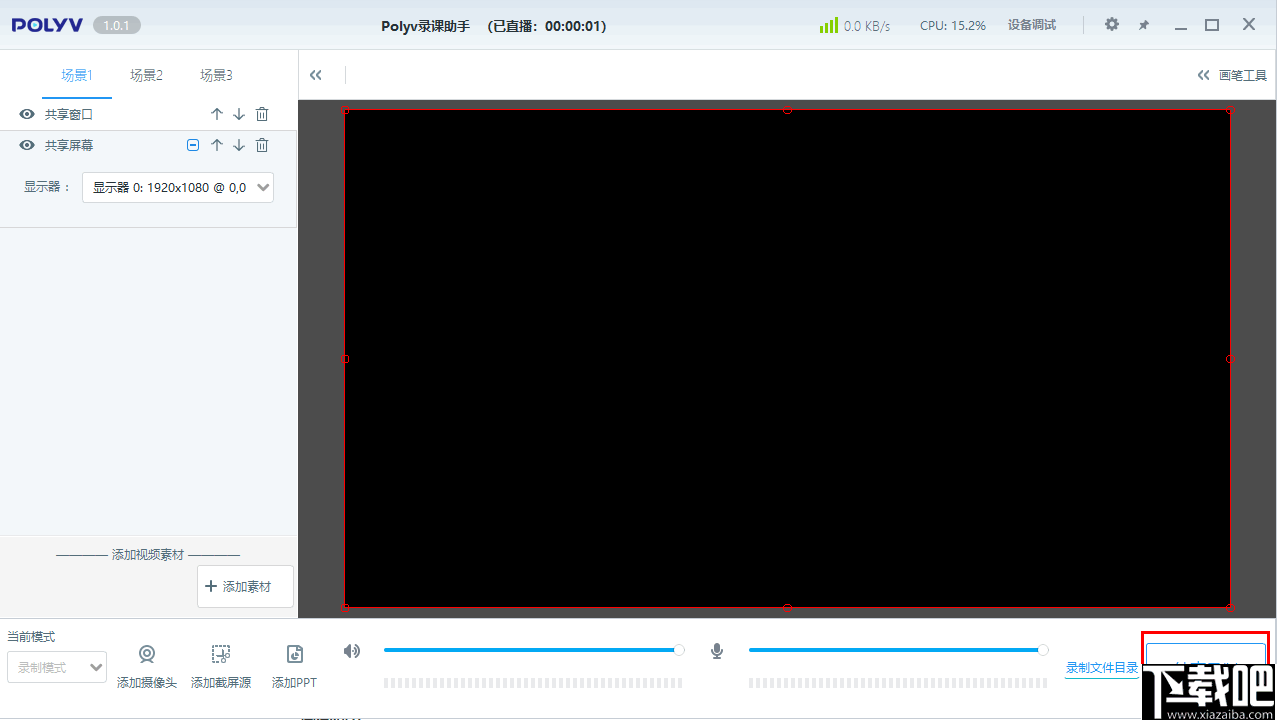Move 共享窗口 source up

coord(217,115)
